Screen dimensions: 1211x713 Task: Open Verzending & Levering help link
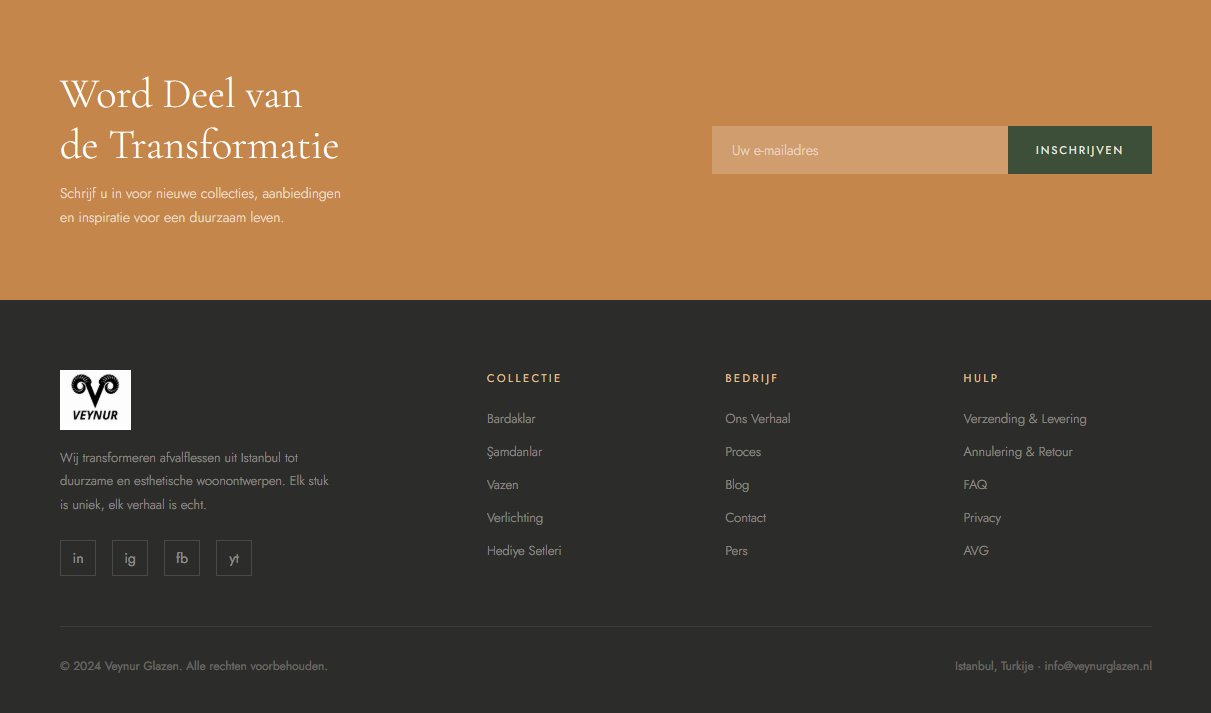point(1024,419)
